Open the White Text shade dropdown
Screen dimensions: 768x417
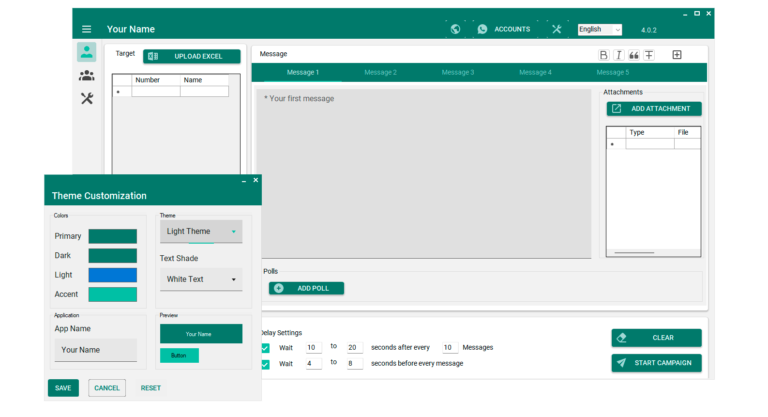click(x=201, y=279)
